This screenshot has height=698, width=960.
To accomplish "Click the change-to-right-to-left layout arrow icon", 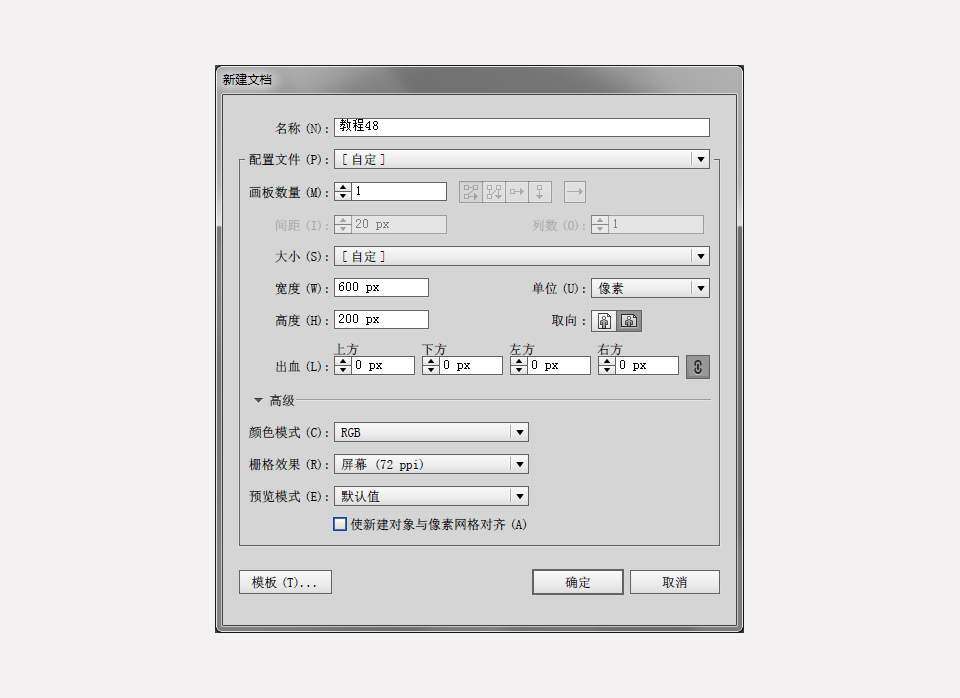I will coord(575,191).
